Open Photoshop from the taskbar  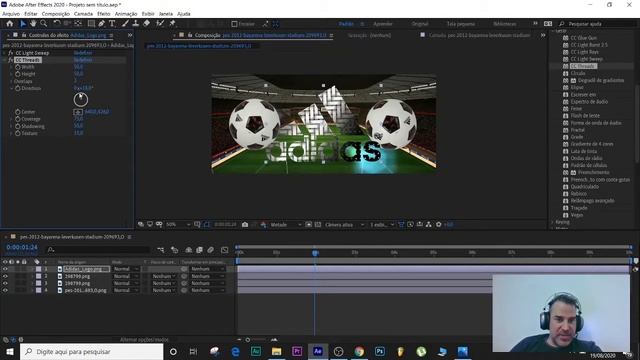pos(380,351)
